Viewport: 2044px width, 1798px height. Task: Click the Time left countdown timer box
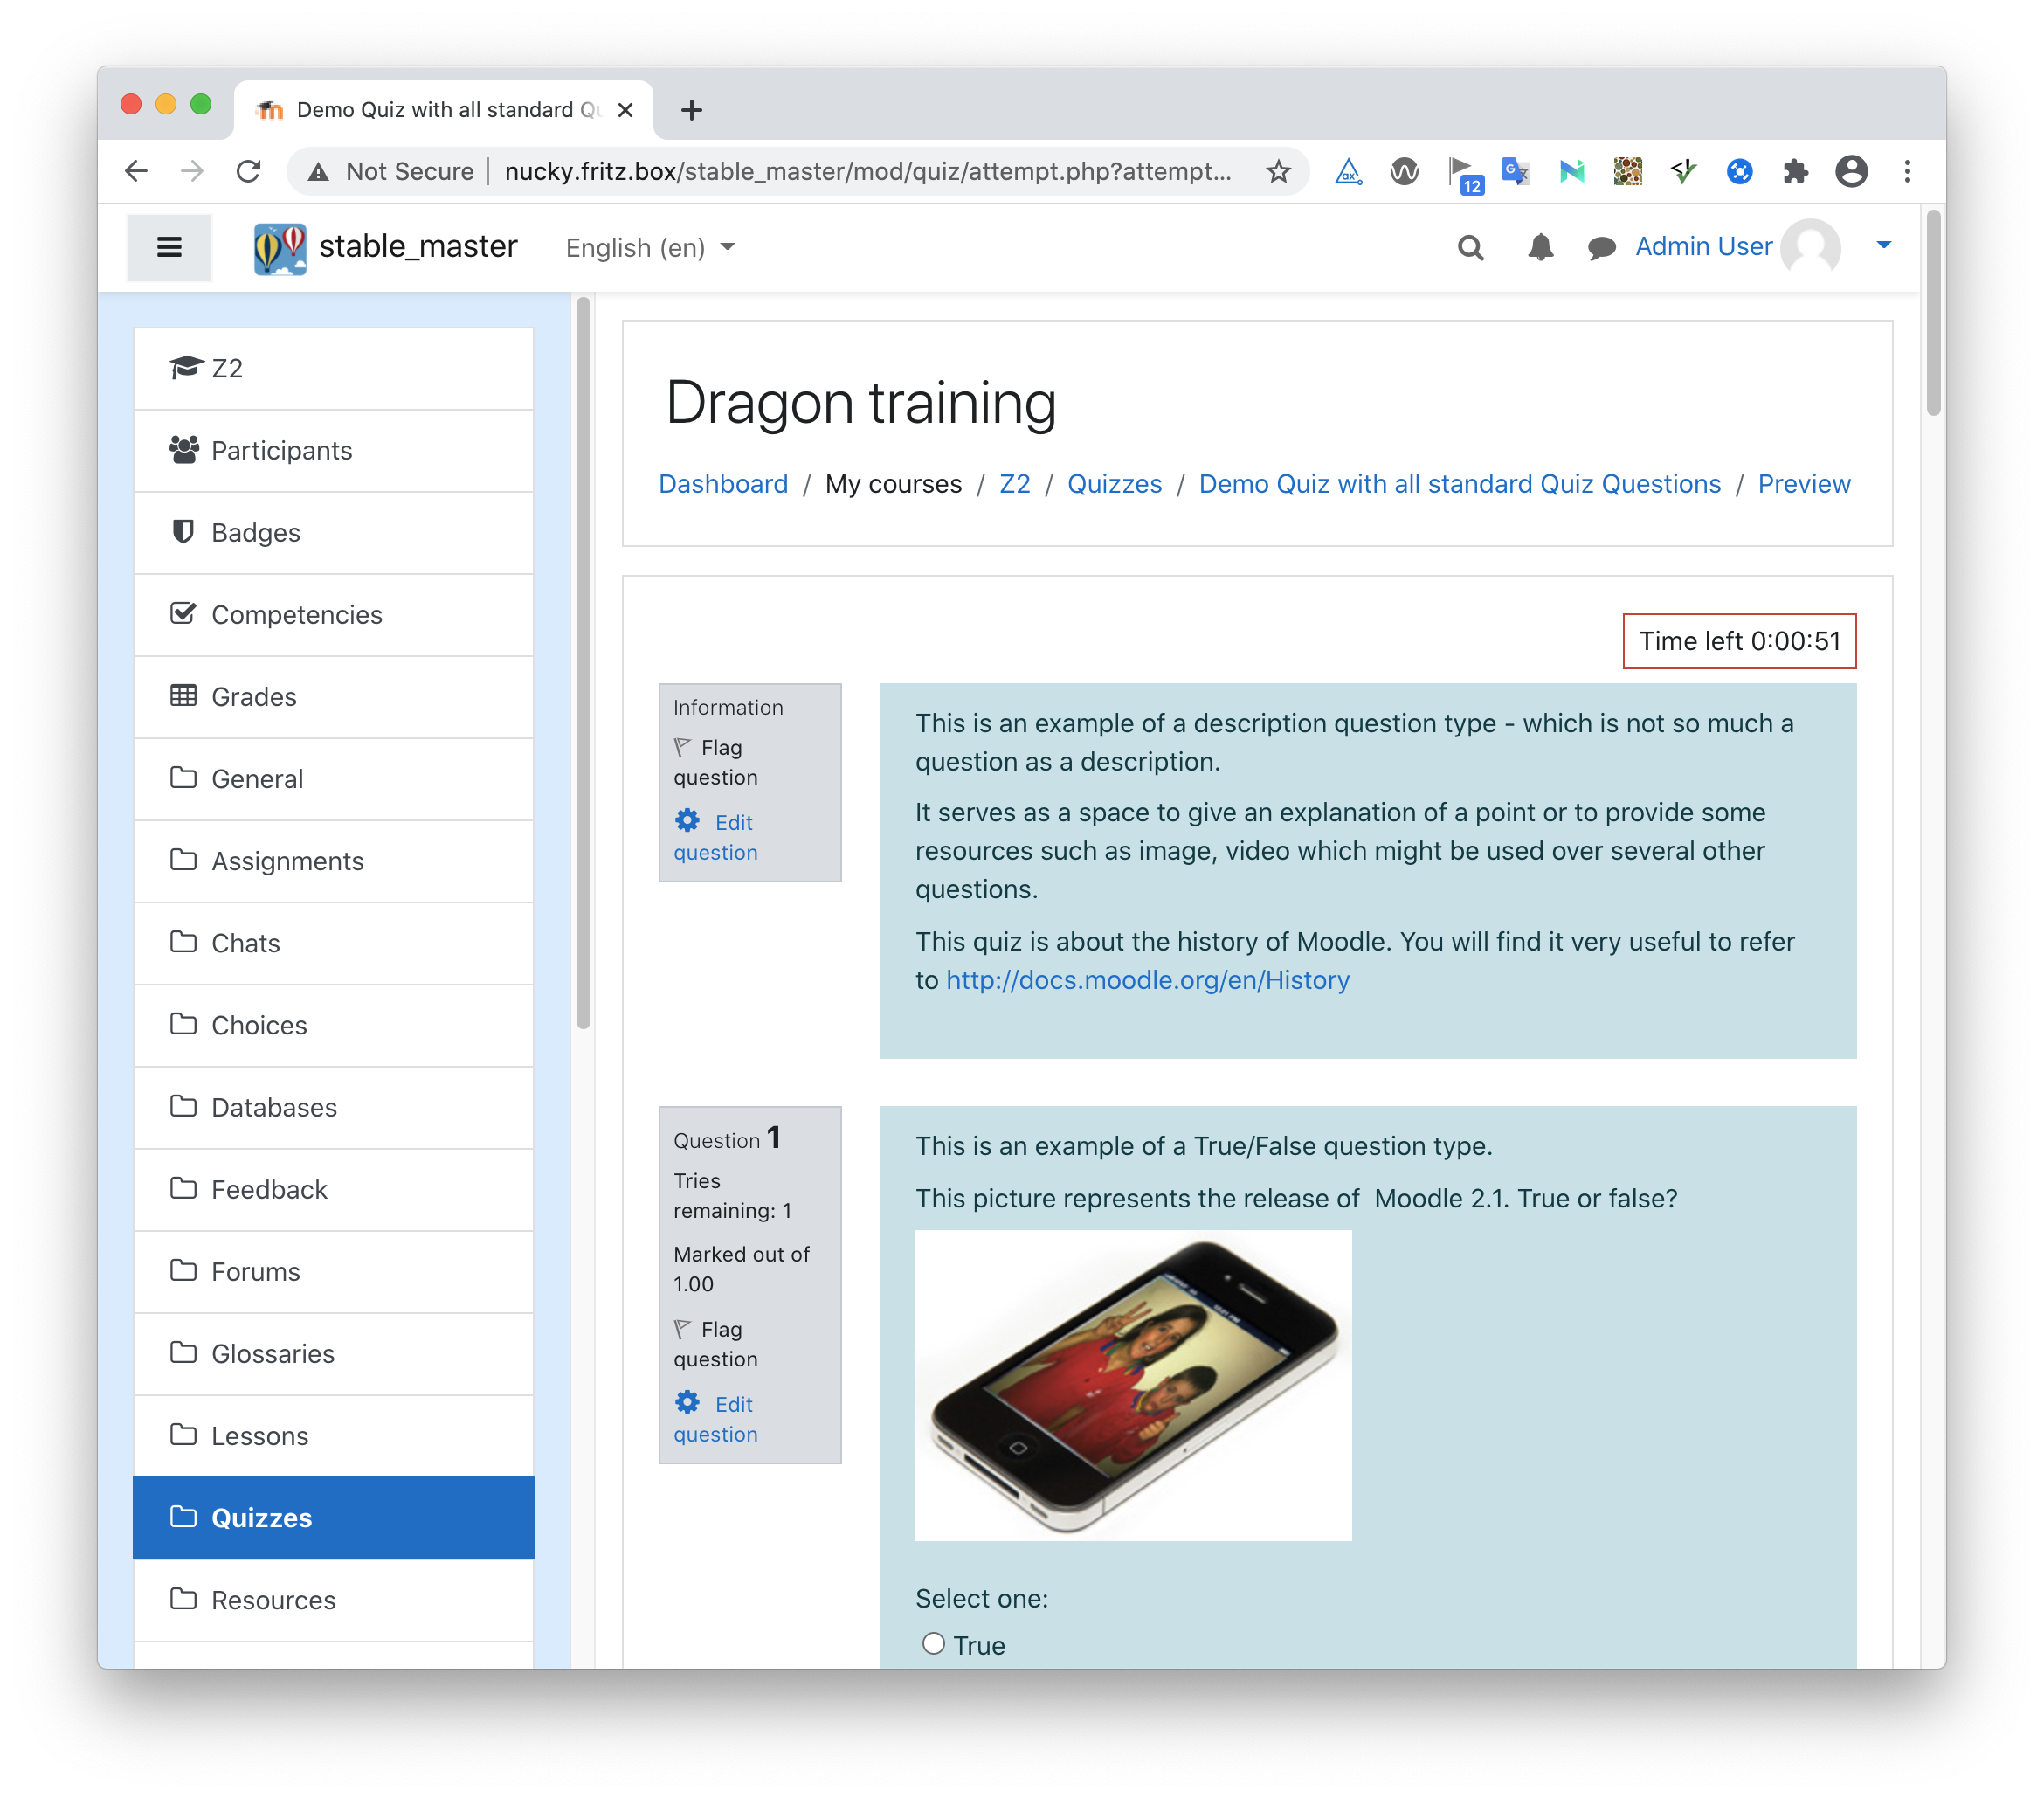(1739, 640)
